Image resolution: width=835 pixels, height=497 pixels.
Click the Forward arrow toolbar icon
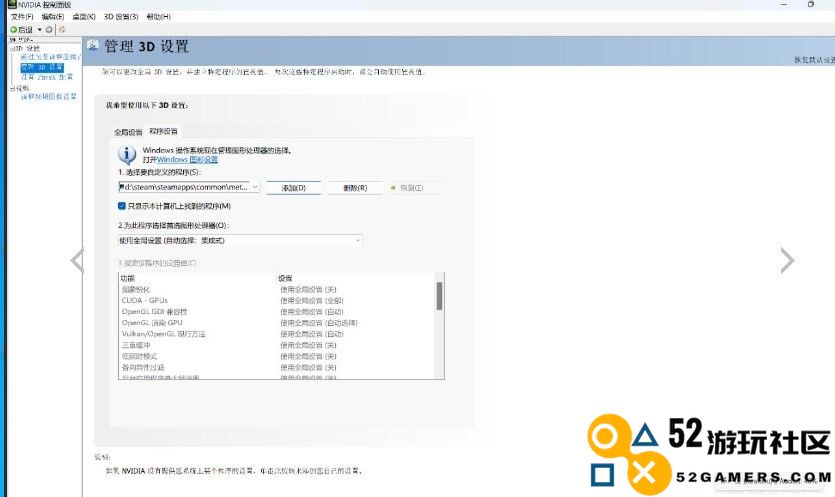pos(49,30)
